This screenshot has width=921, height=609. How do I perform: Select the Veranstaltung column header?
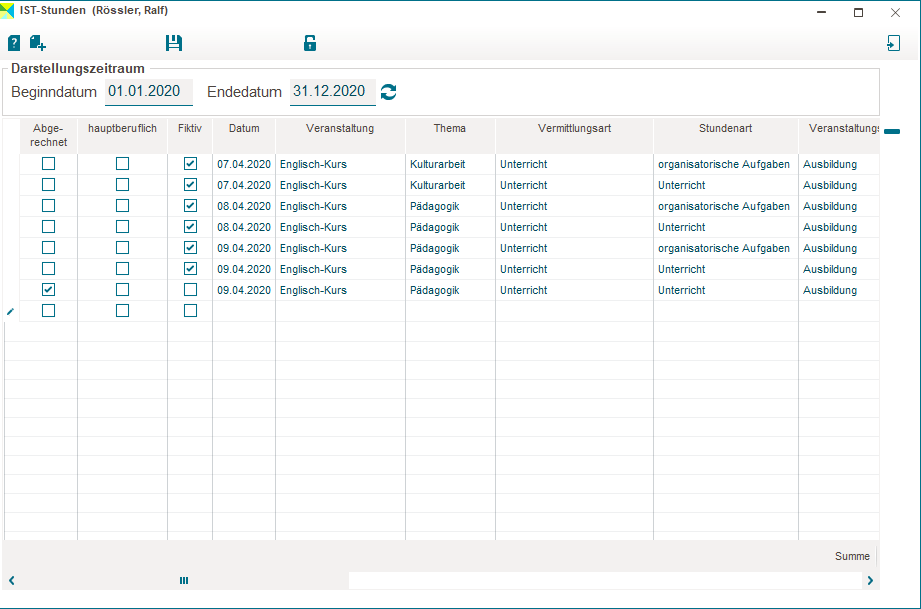[x=340, y=128]
